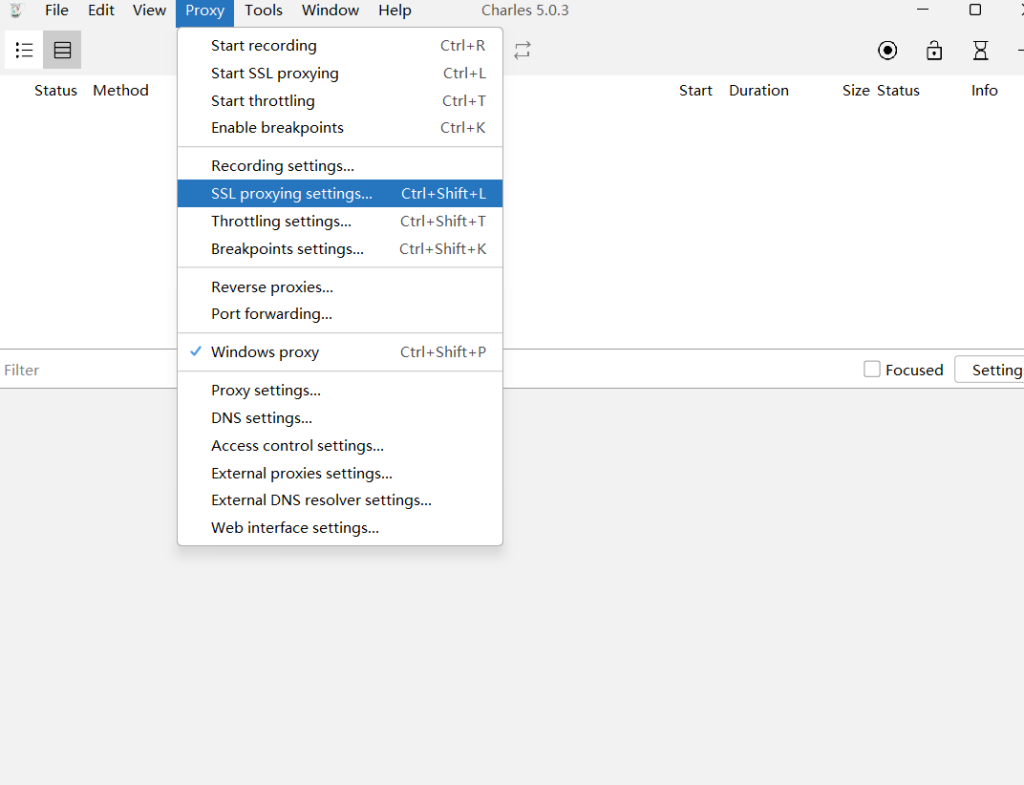Choose Throttling settings from Proxy menu
This screenshot has height=785, width=1024.
pyautogui.click(x=281, y=221)
